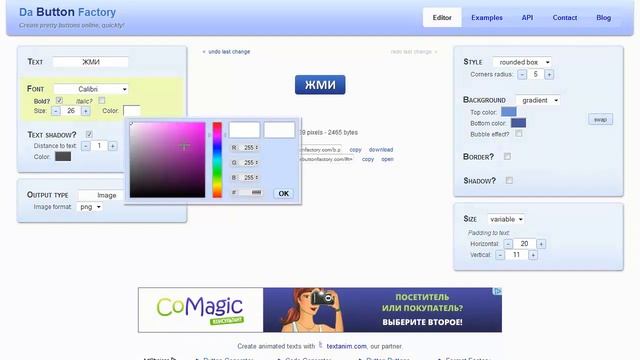The width and height of the screenshot is (640, 360).
Task: Enable the Border checkbox
Action: pos(507,156)
